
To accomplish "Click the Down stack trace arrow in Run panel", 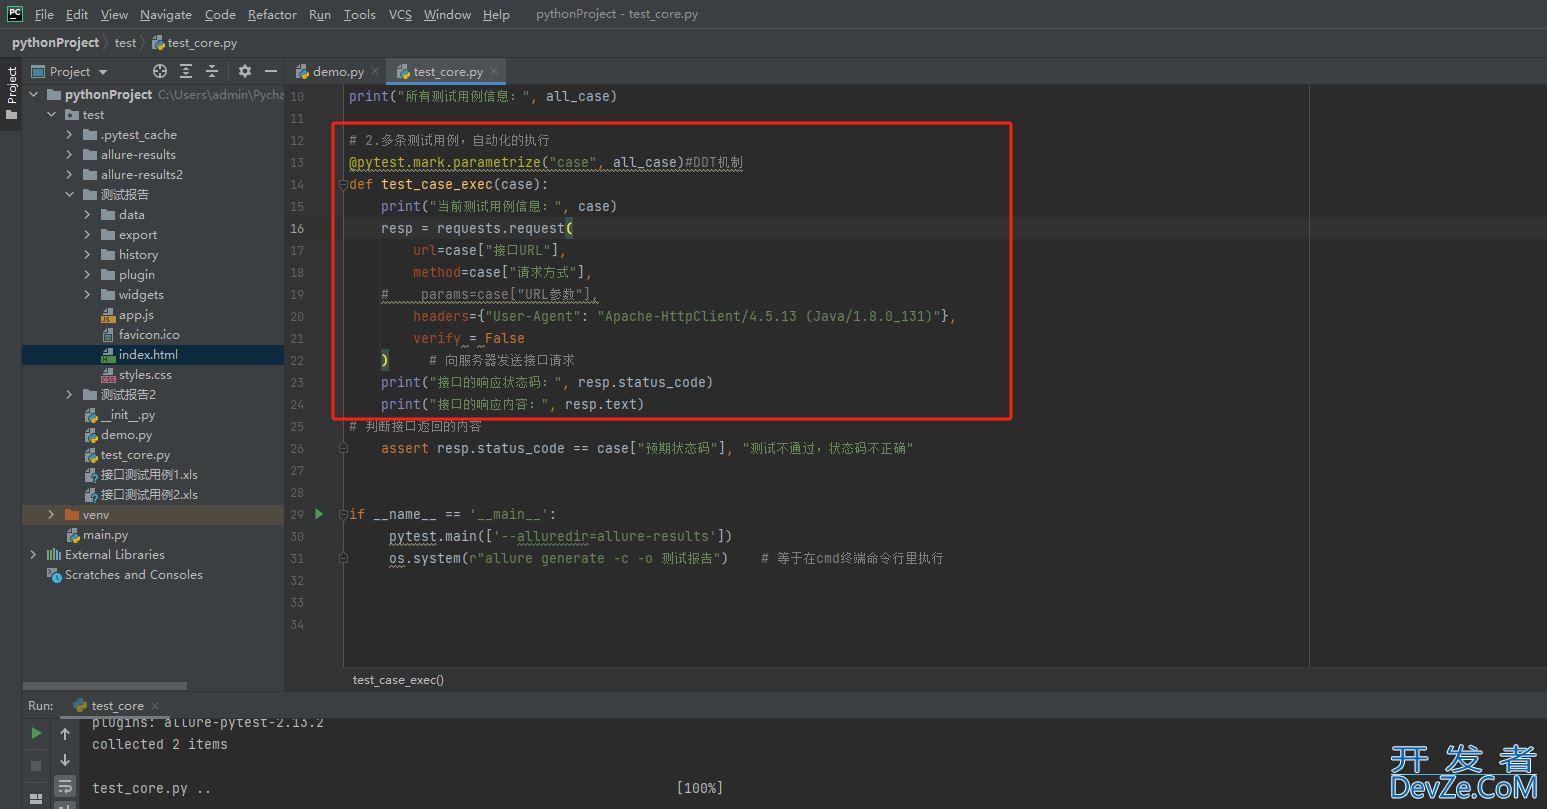I will tap(65, 760).
